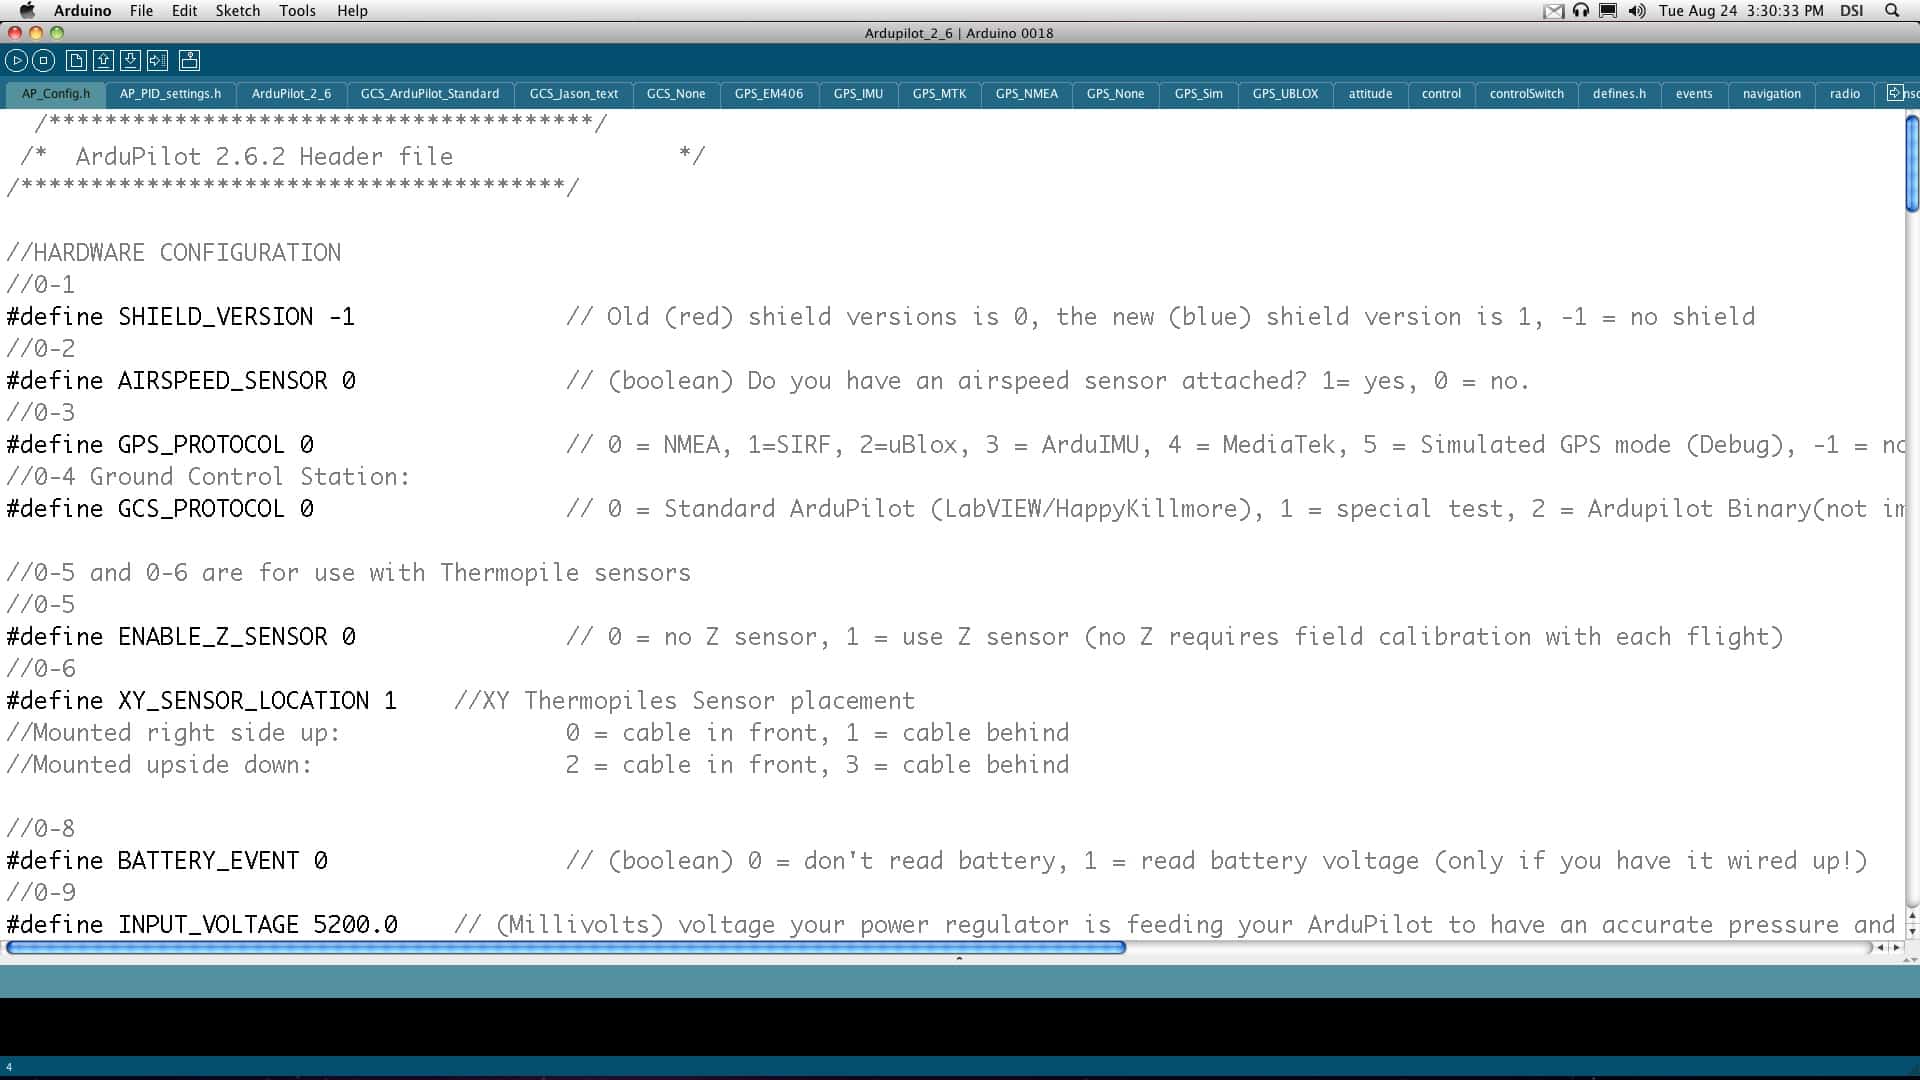Open the Tools menu
1920x1080 pixels.
297,11
